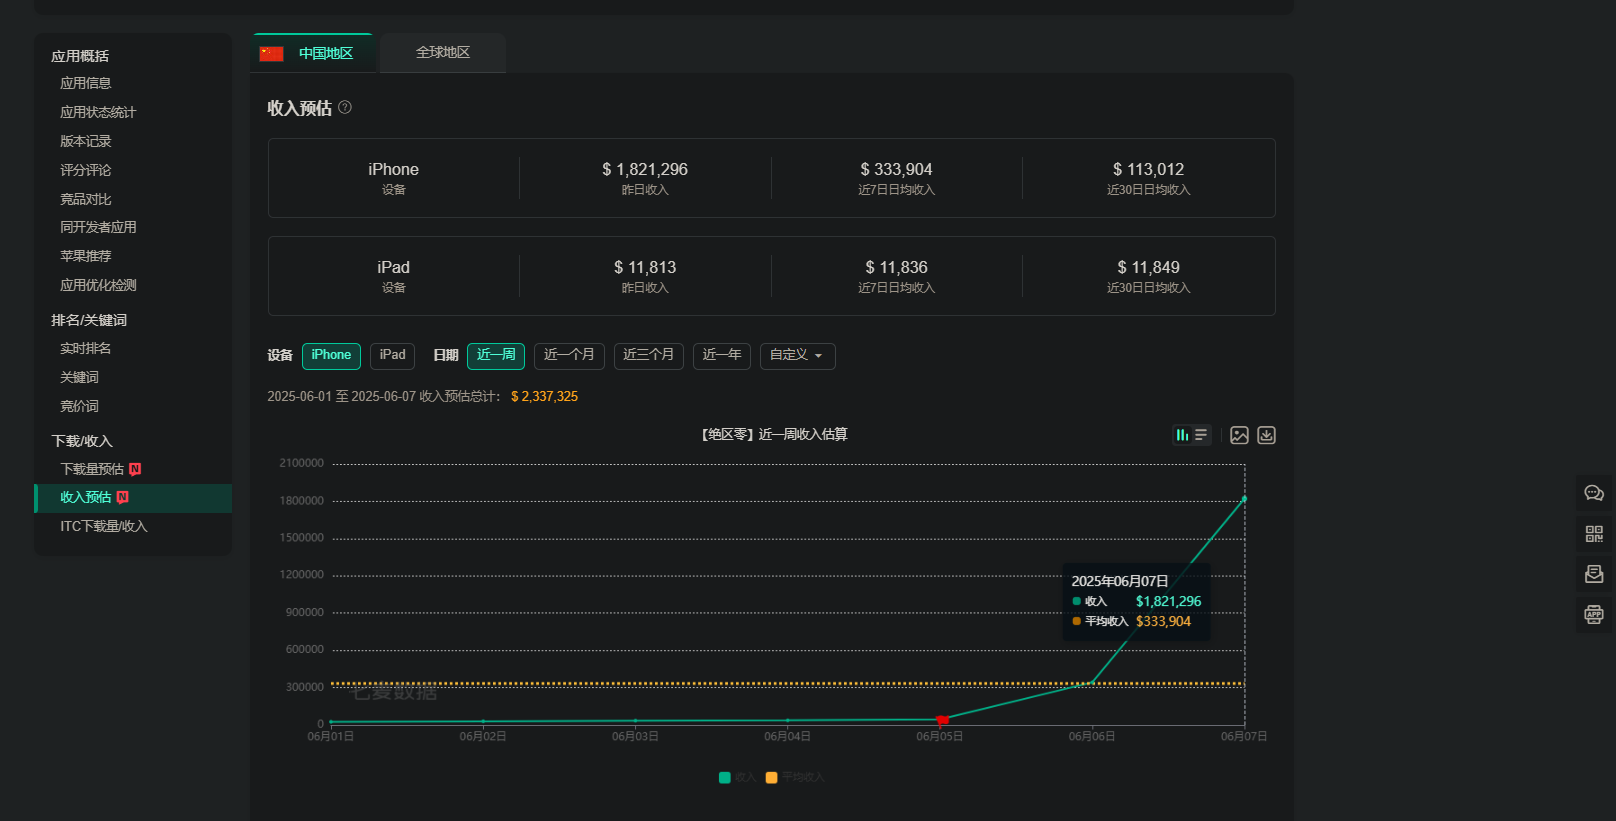The width and height of the screenshot is (1616, 821).
Task: Open 应用优化检测 in the sidebar
Action: (x=98, y=286)
